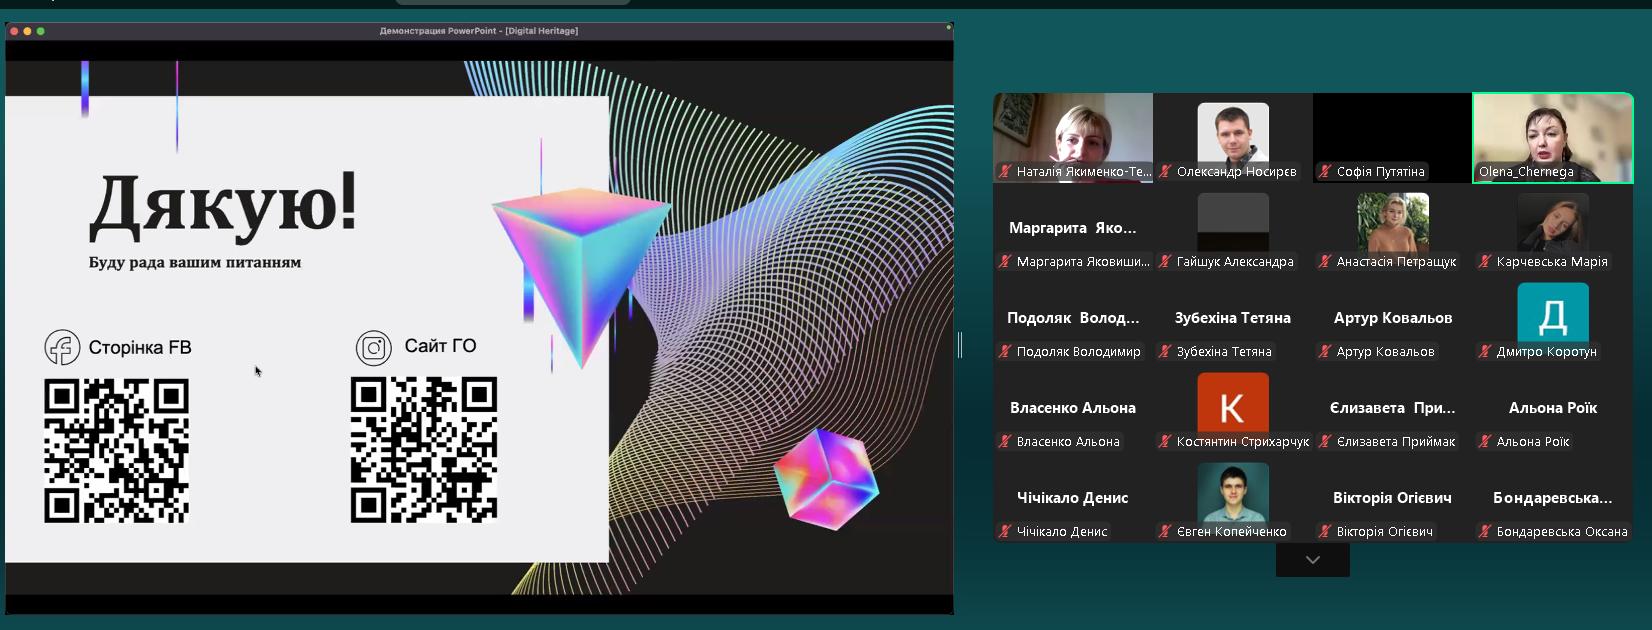Image resolution: width=1652 pixels, height=630 pixels.
Task: Click muted mic icon for Артур Ковальов
Action: pos(1325,351)
